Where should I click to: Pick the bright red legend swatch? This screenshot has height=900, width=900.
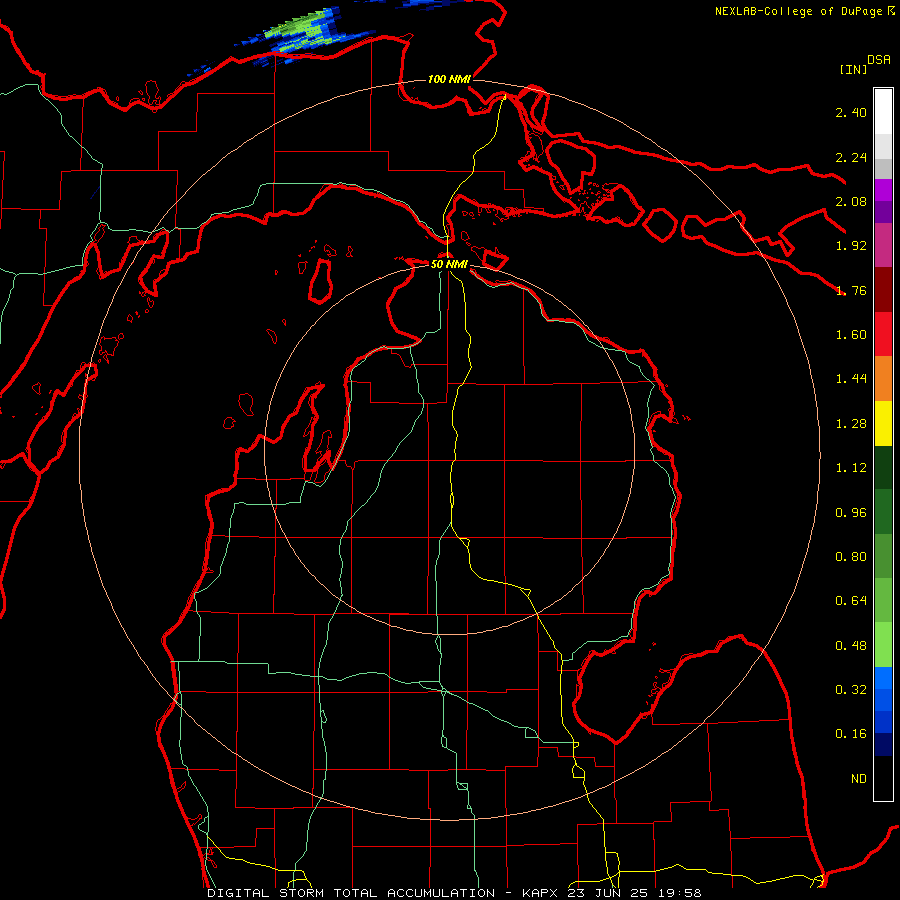click(883, 334)
